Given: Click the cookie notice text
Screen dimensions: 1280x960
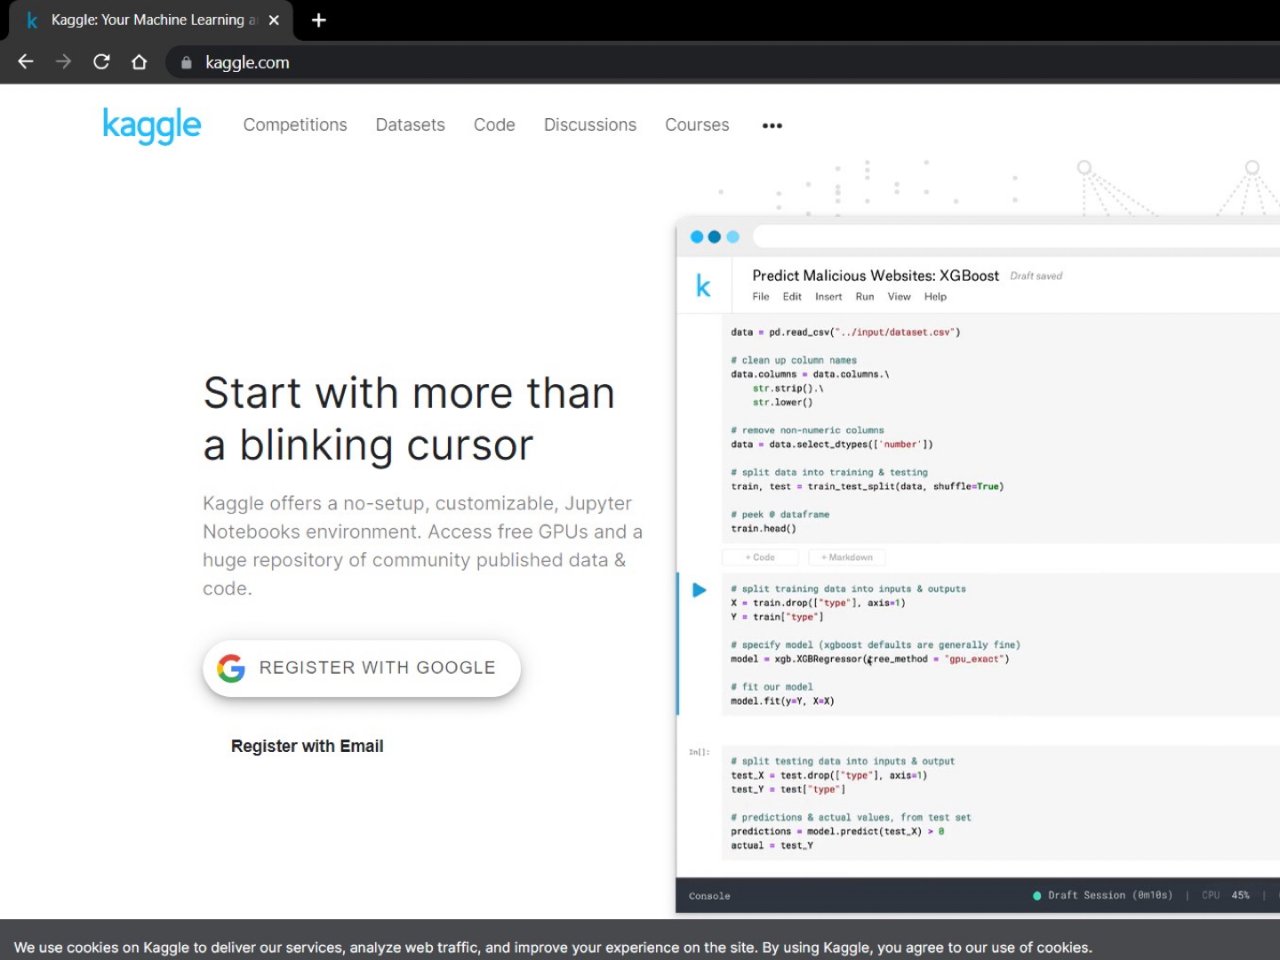Looking at the screenshot, I should click(x=553, y=947).
